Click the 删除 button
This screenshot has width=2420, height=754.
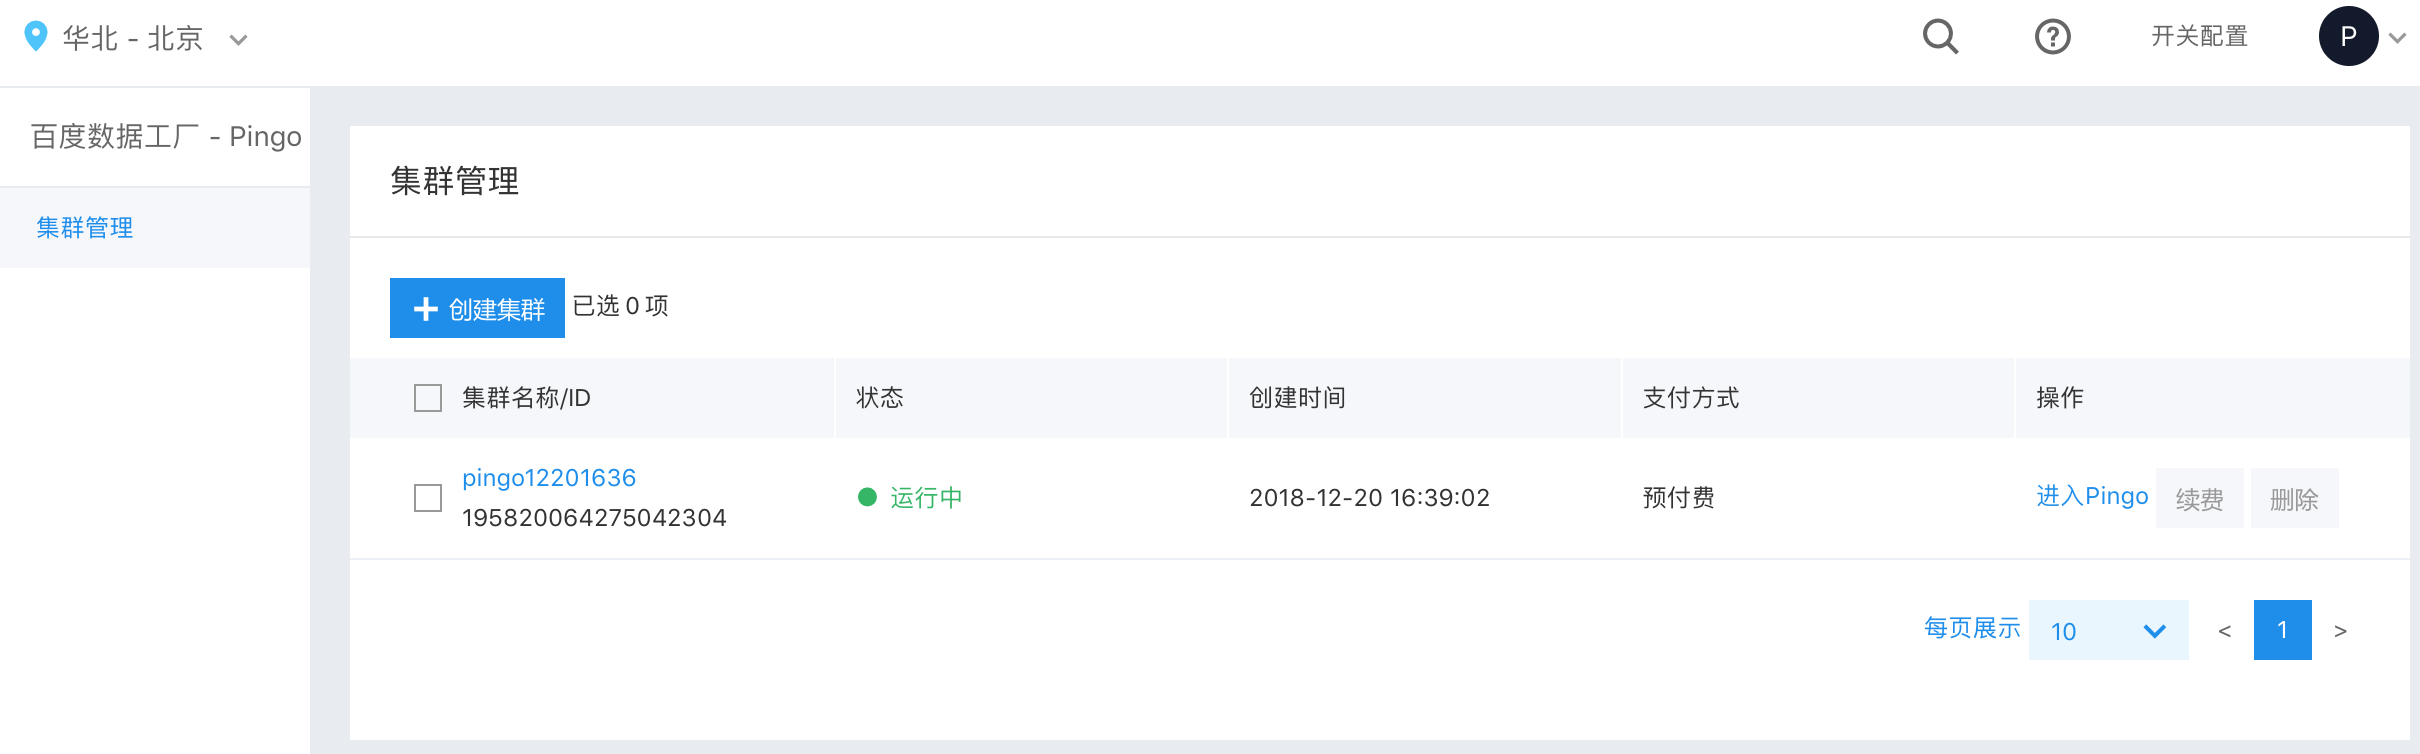tap(2294, 498)
